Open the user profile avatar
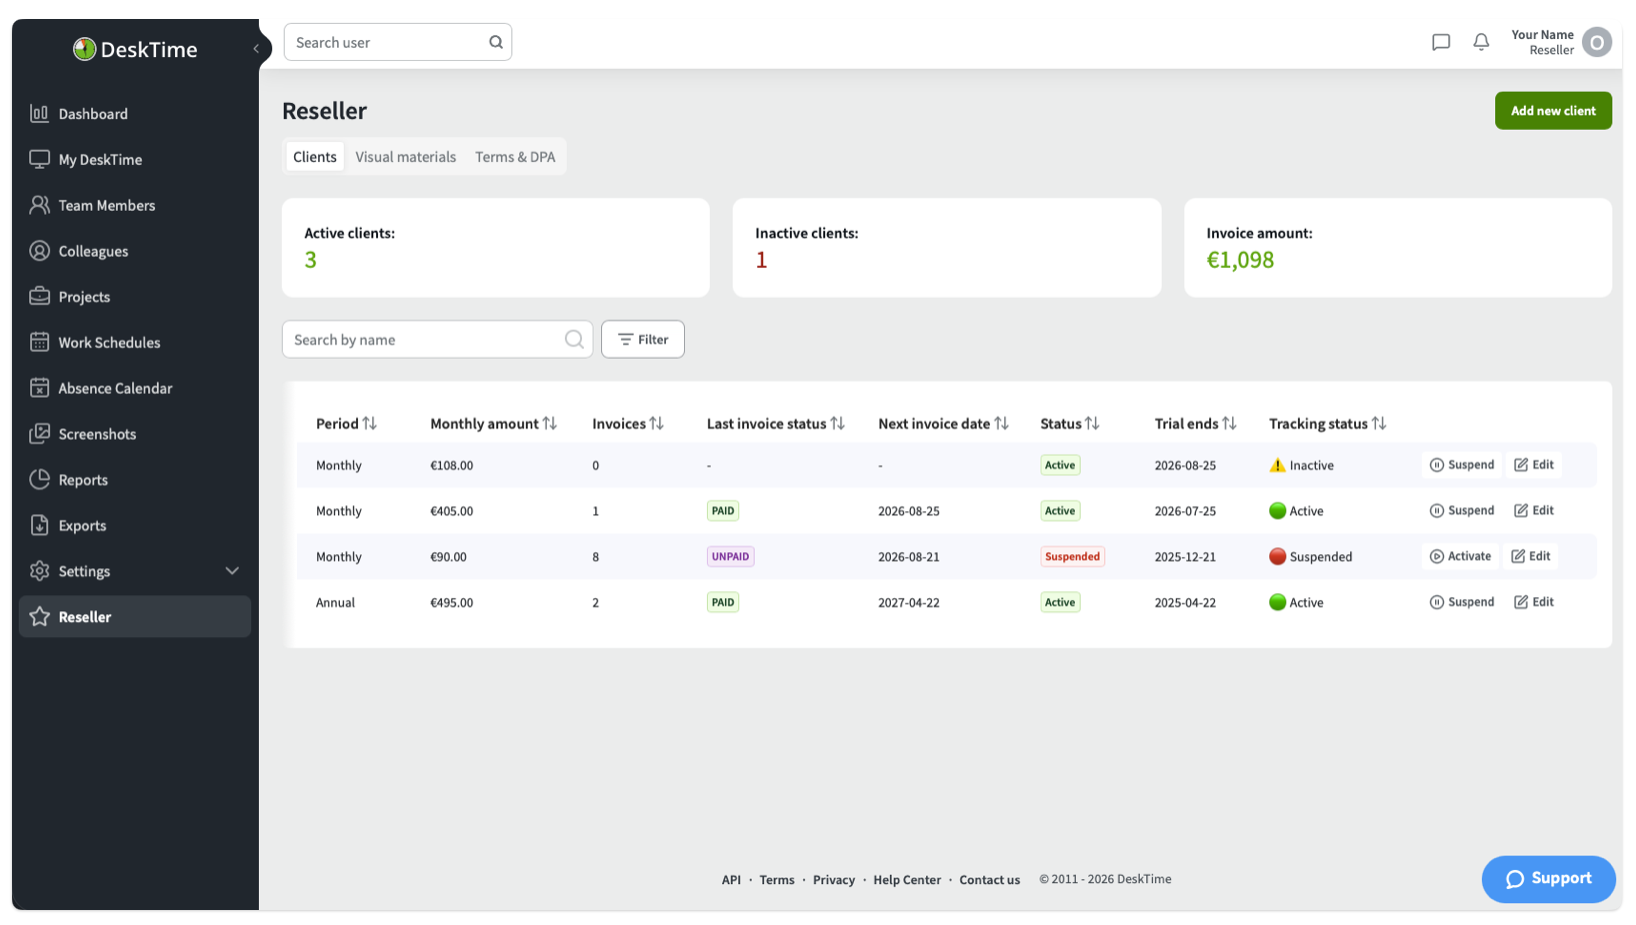 pos(1597,42)
